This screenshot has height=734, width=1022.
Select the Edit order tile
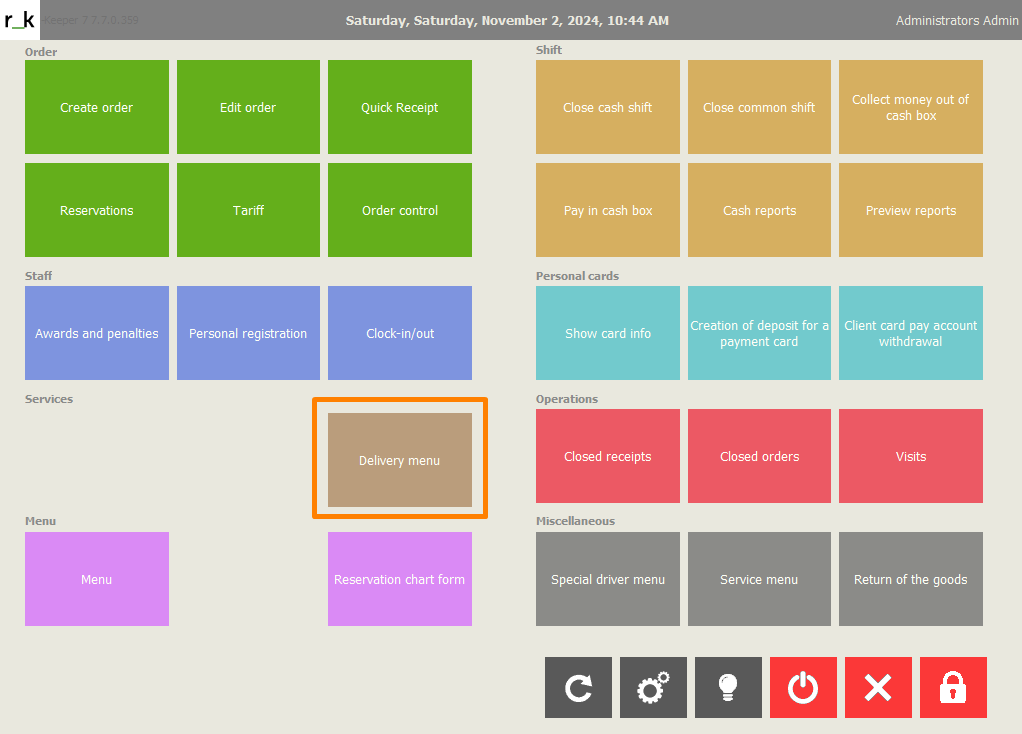coord(248,107)
